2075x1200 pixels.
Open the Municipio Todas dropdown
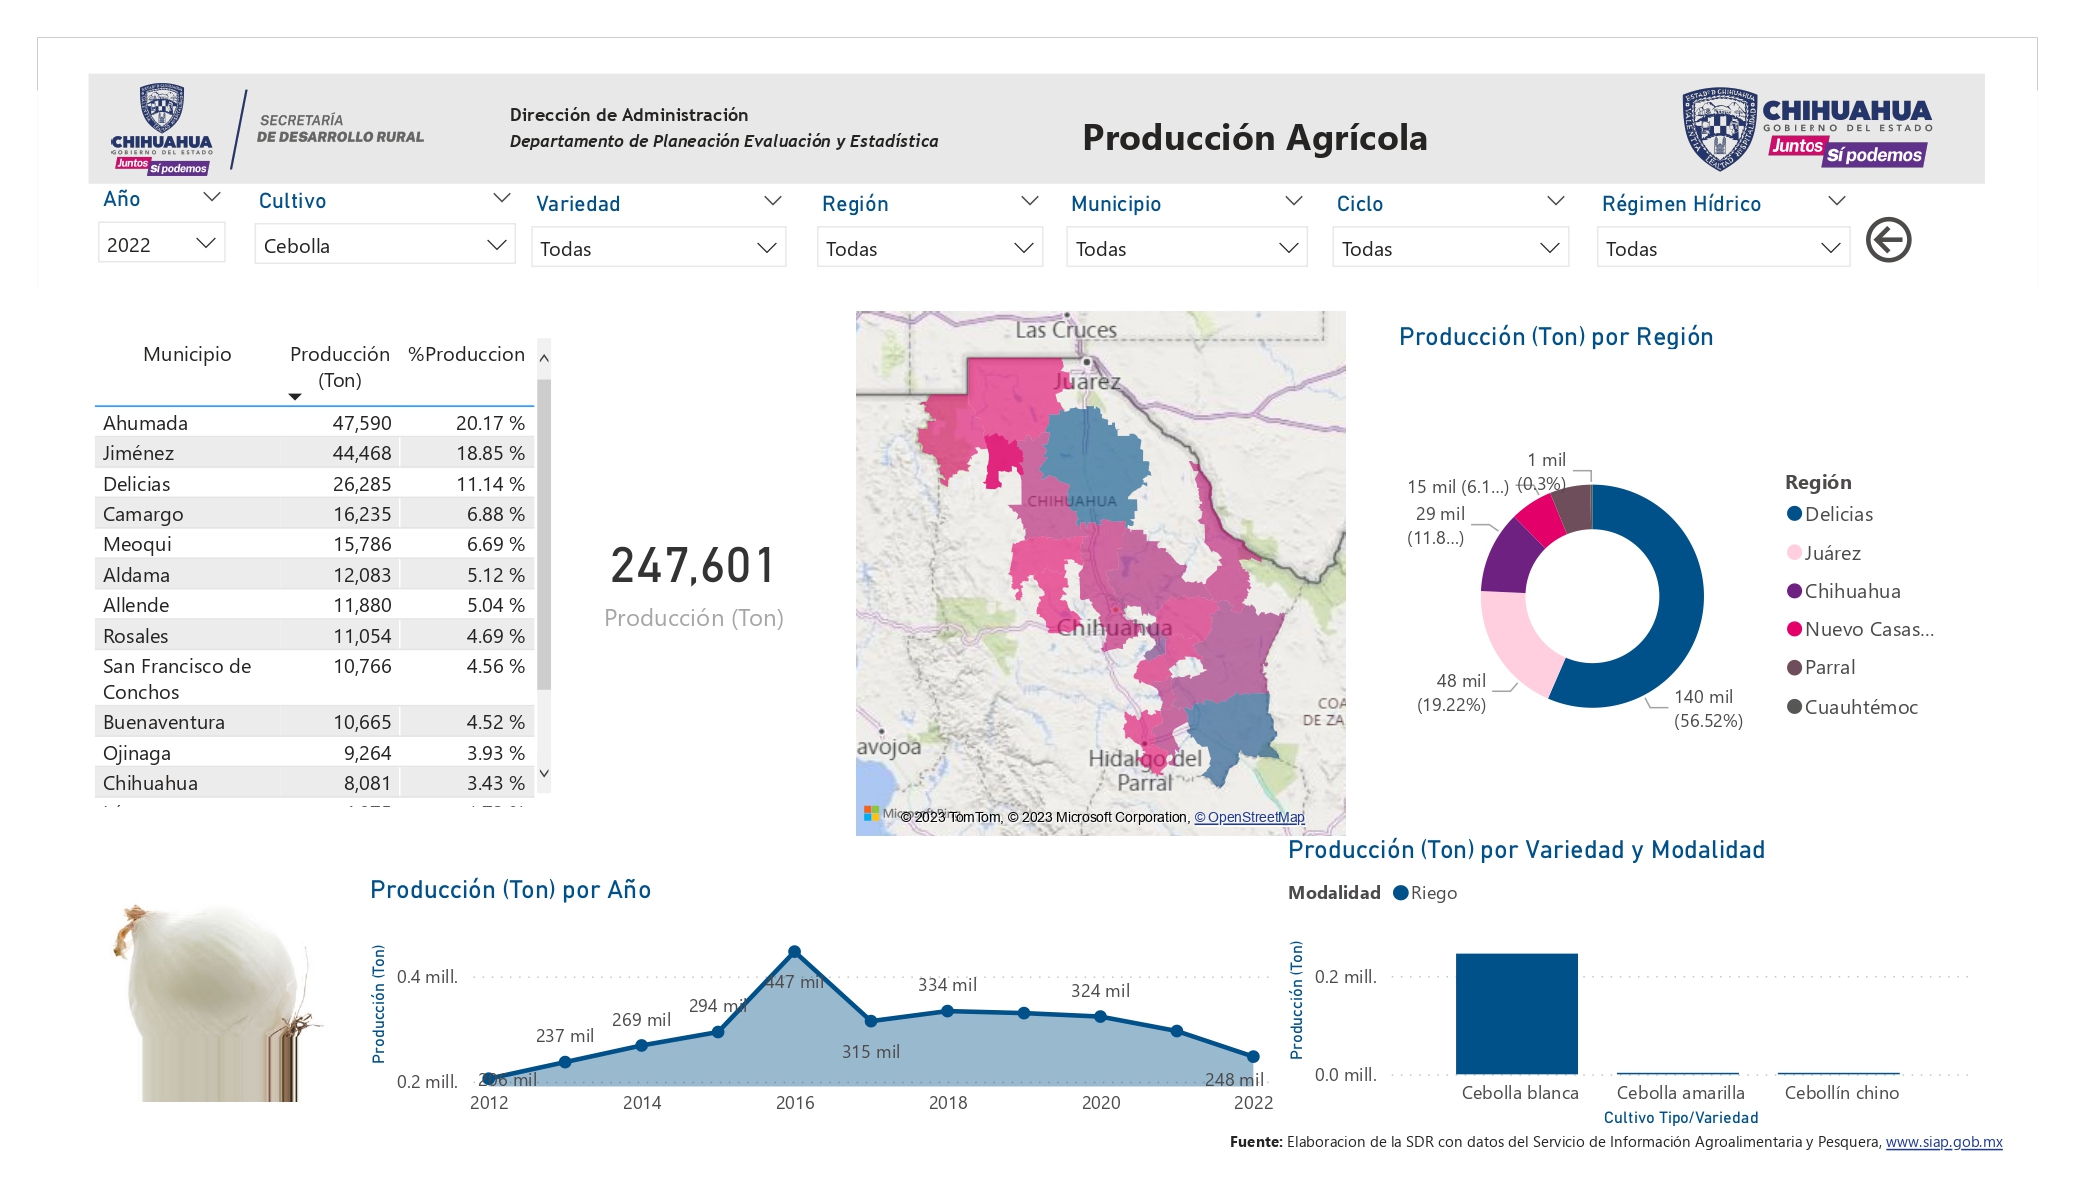(x=1187, y=248)
